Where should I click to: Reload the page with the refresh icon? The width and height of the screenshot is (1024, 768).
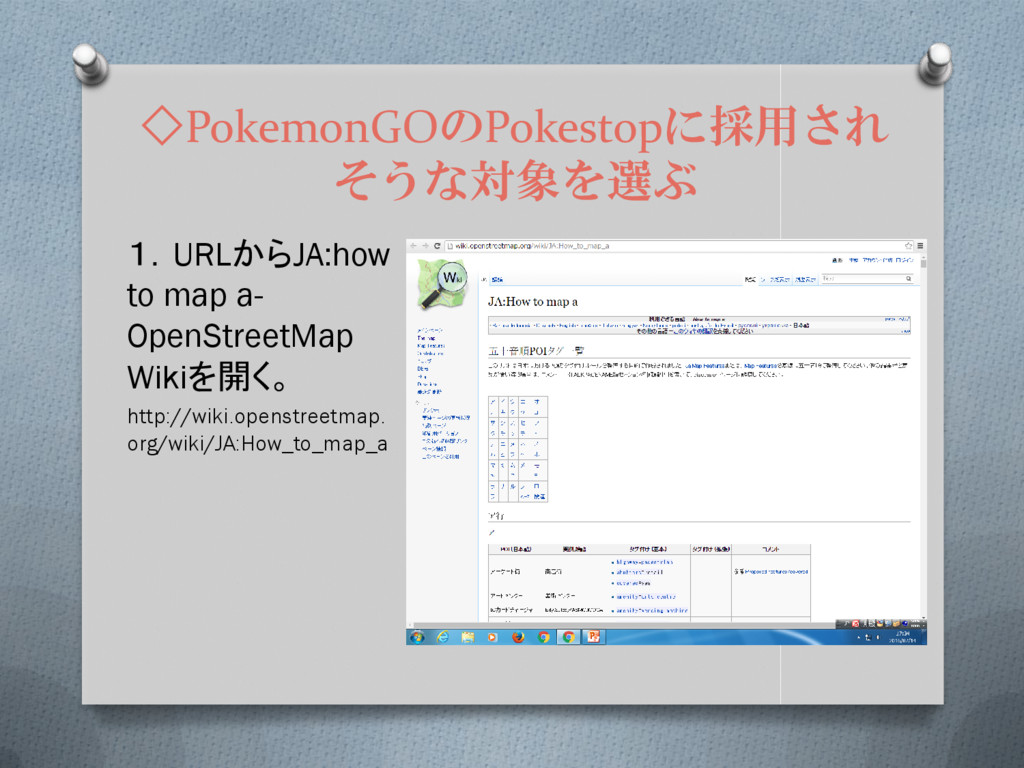pos(438,246)
